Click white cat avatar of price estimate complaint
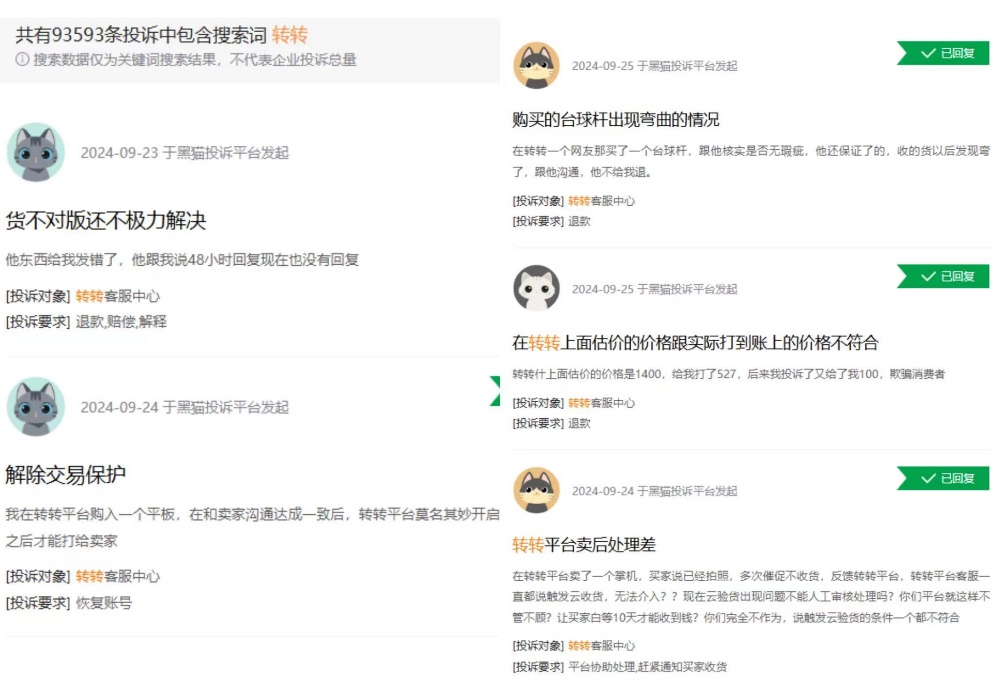The image size is (999, 686). 536,288
